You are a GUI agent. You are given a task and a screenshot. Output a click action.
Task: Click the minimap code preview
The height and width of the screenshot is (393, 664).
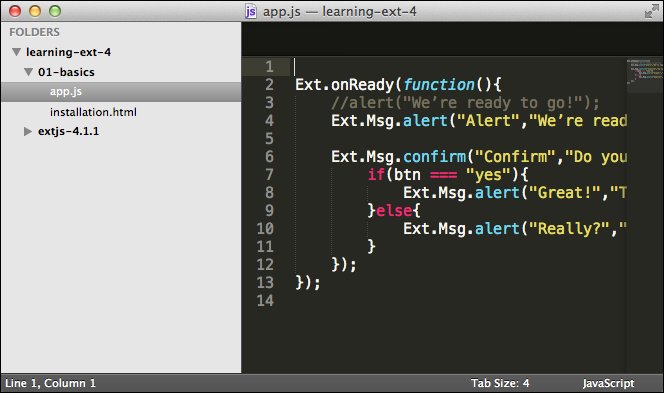645,71
